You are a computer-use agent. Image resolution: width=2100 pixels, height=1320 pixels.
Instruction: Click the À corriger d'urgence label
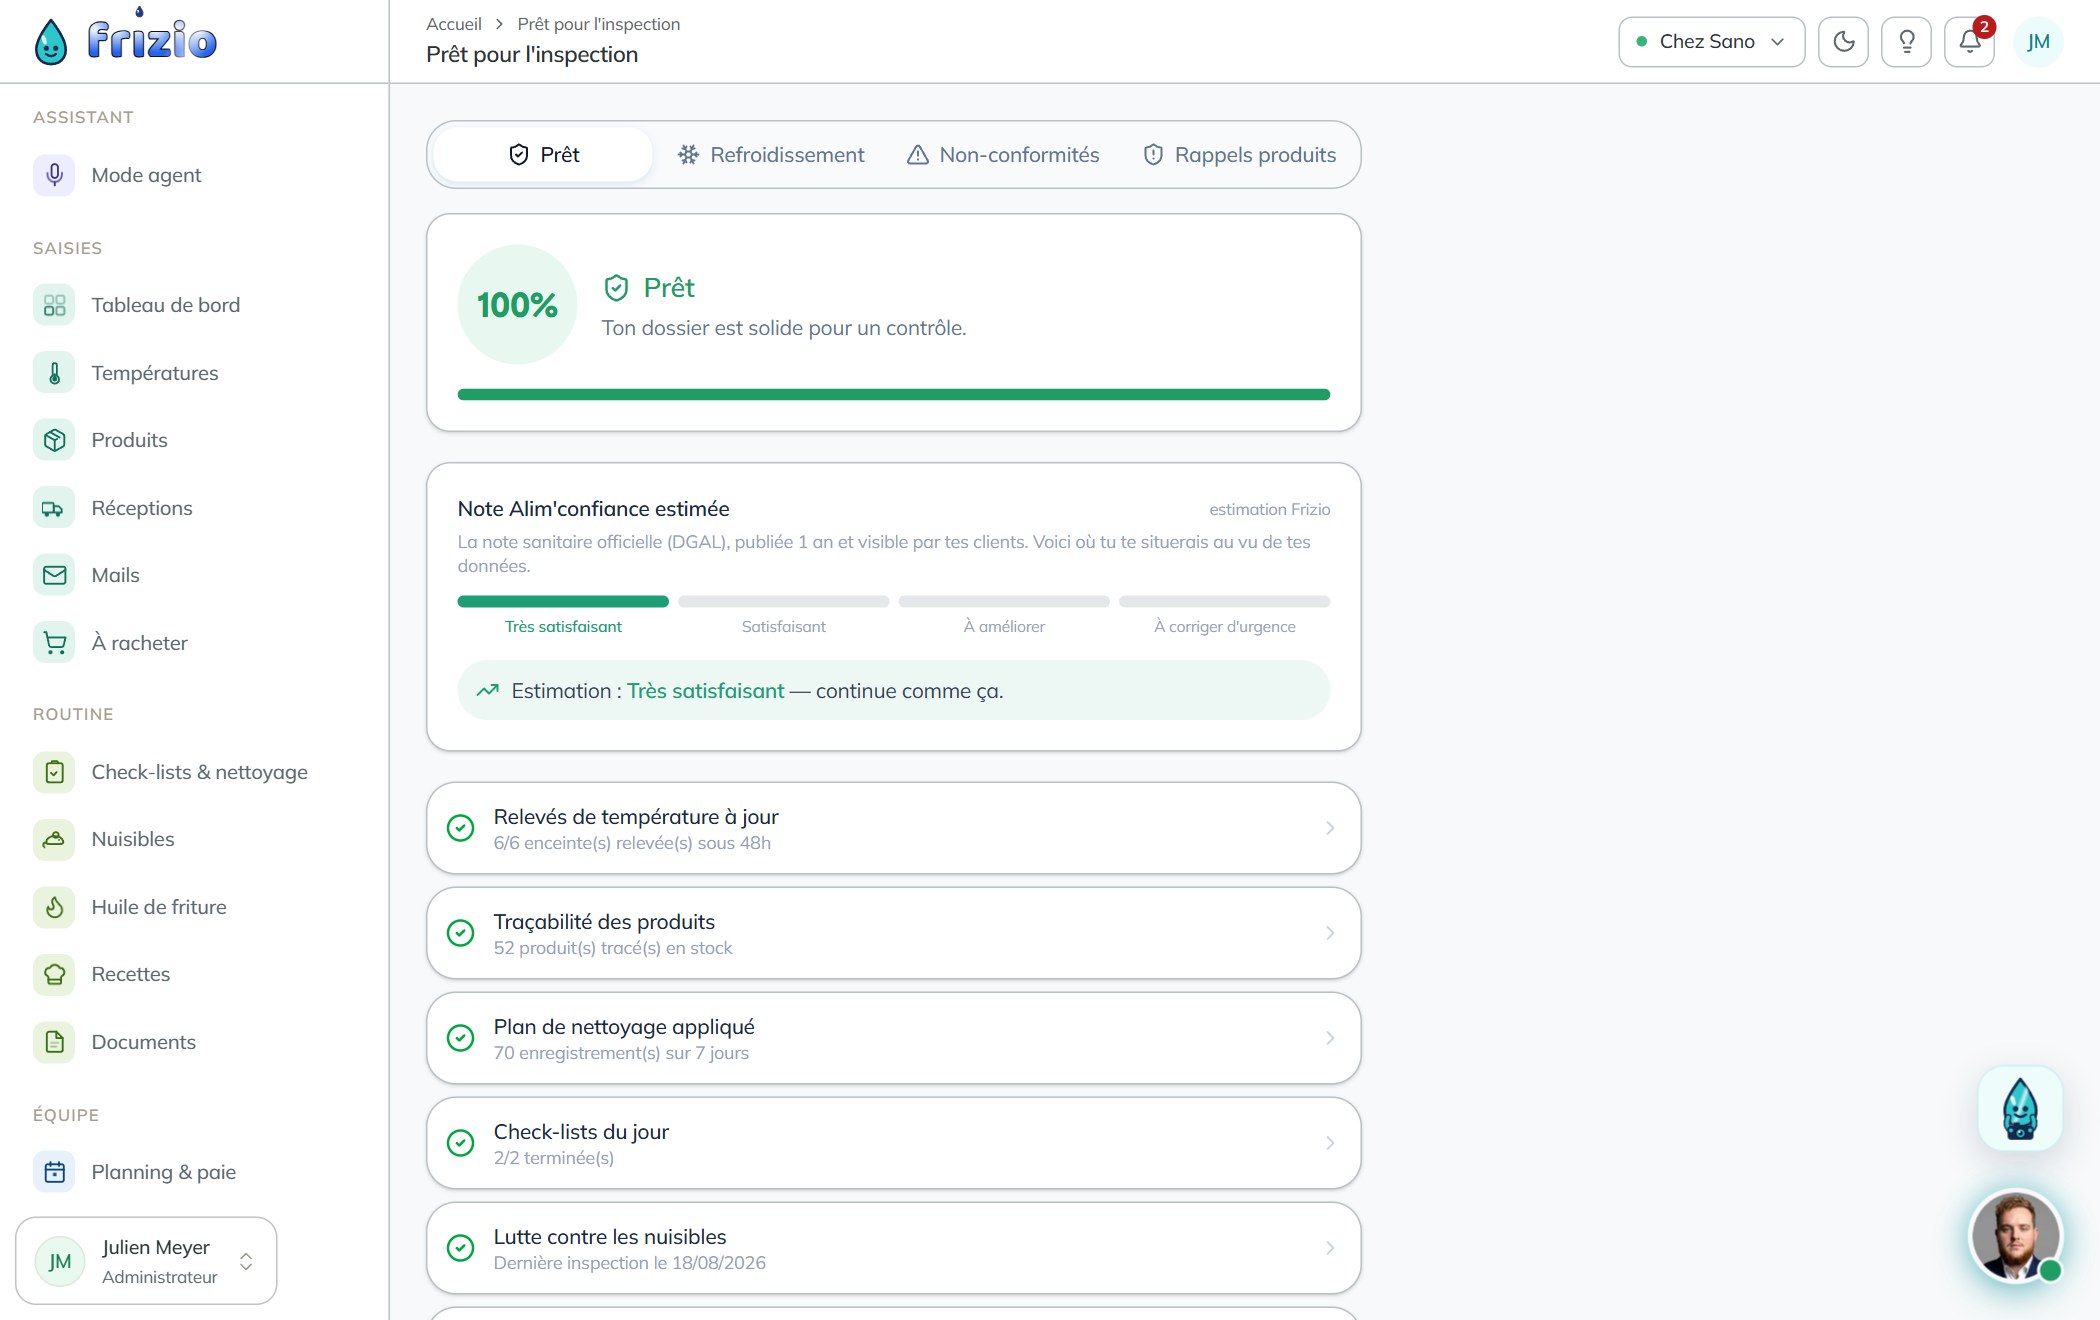(x=1224, y=627)
